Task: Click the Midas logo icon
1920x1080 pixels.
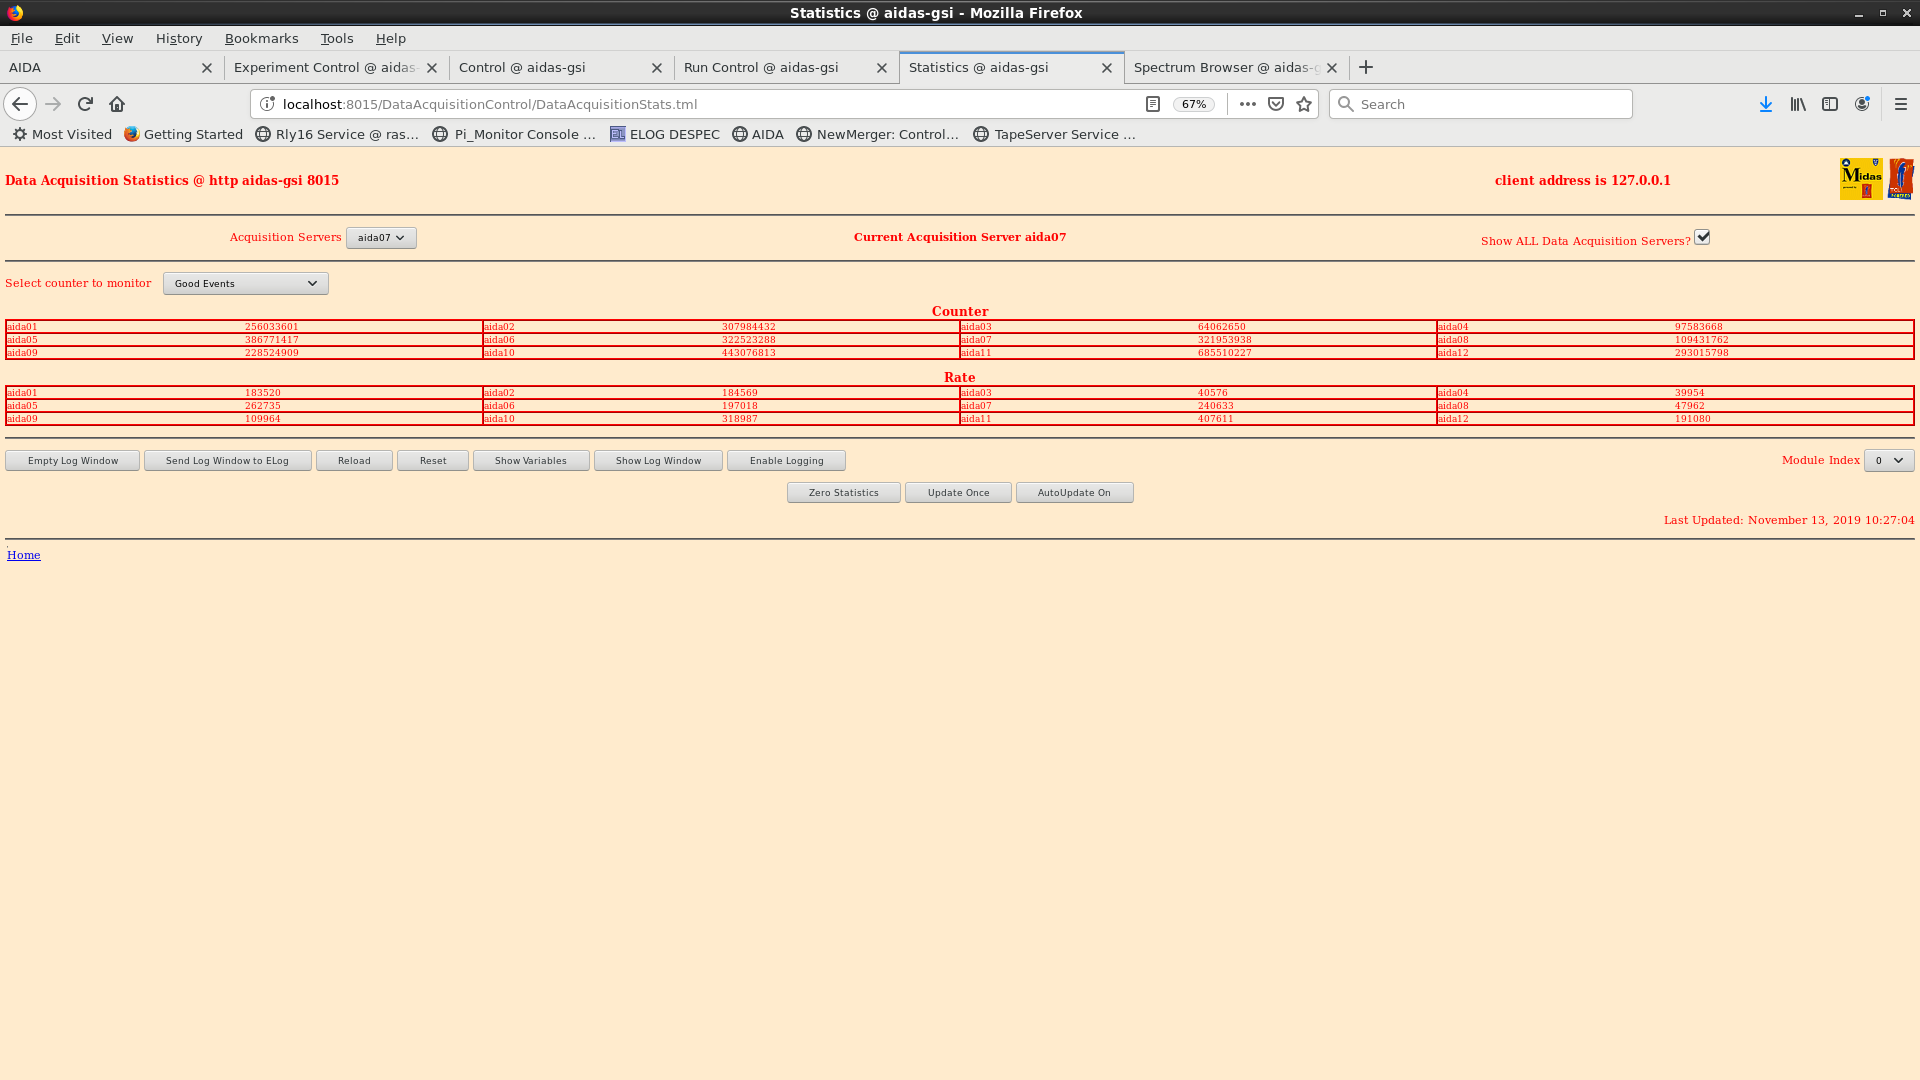Action: 1860,179
